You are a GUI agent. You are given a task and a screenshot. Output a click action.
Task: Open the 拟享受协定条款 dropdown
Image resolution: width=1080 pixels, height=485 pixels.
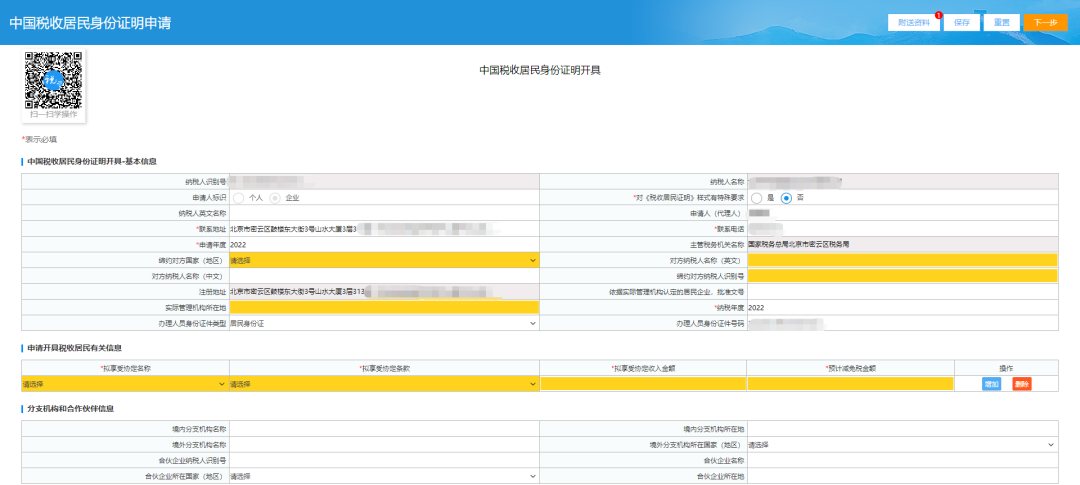click(384, 384)
